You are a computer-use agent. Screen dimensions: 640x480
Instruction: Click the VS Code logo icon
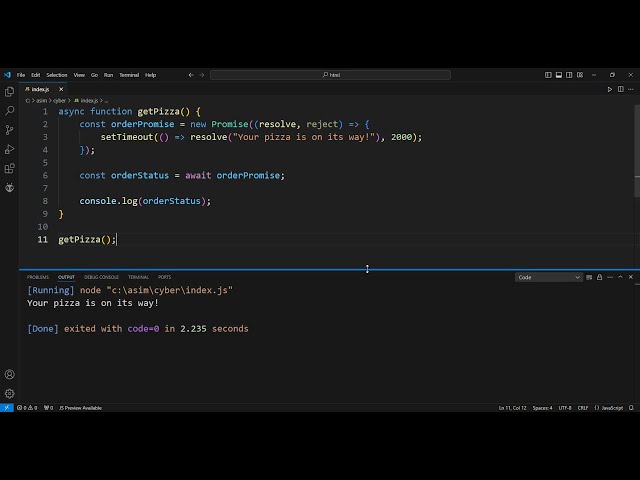(x=7, y=75)
